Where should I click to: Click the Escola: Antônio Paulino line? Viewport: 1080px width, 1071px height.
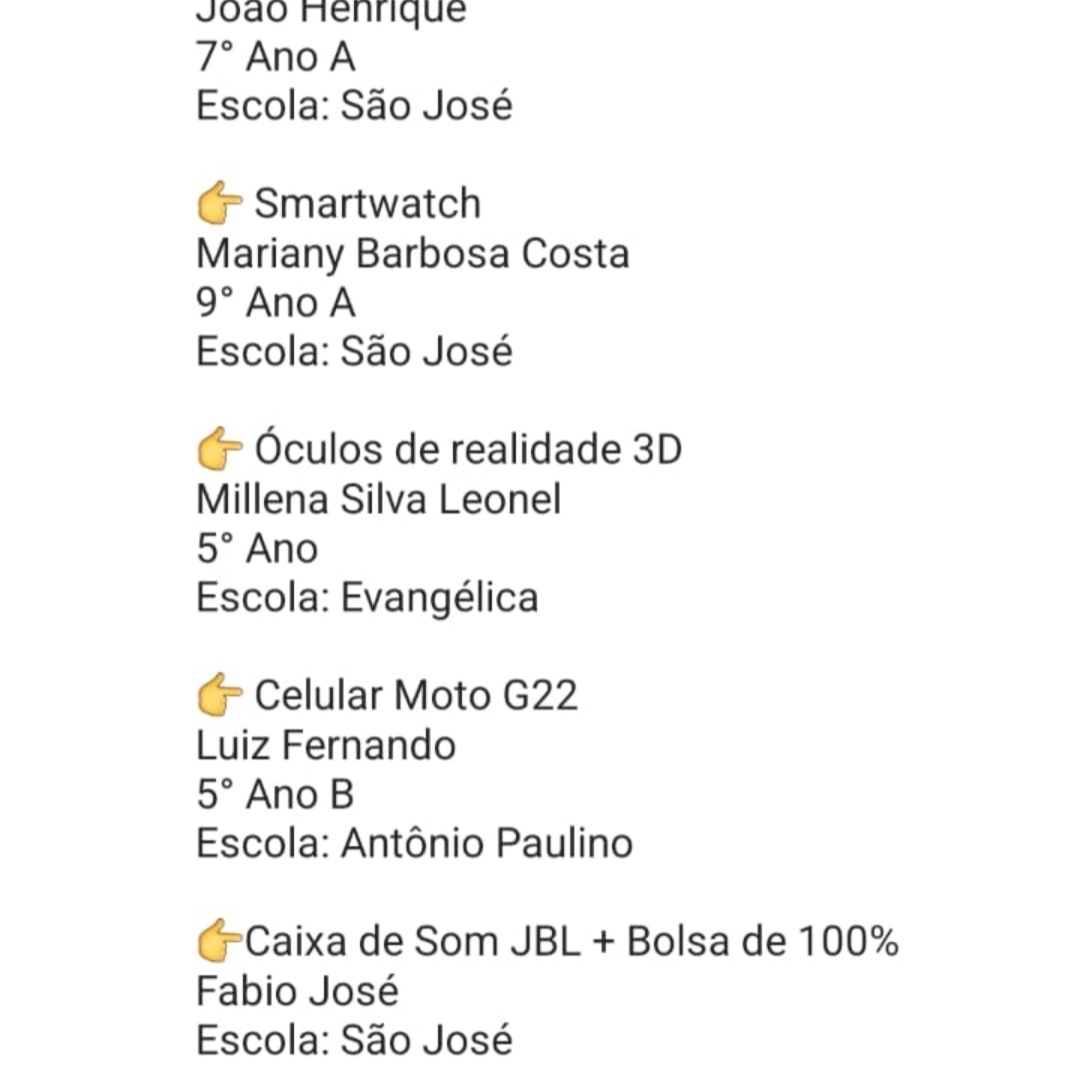pos(415,844)
